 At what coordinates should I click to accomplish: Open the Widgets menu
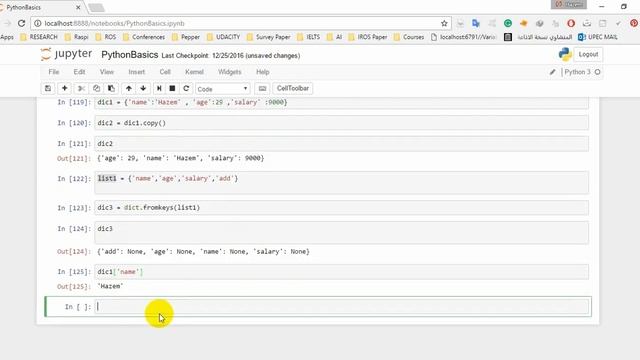tap(229, 72)
